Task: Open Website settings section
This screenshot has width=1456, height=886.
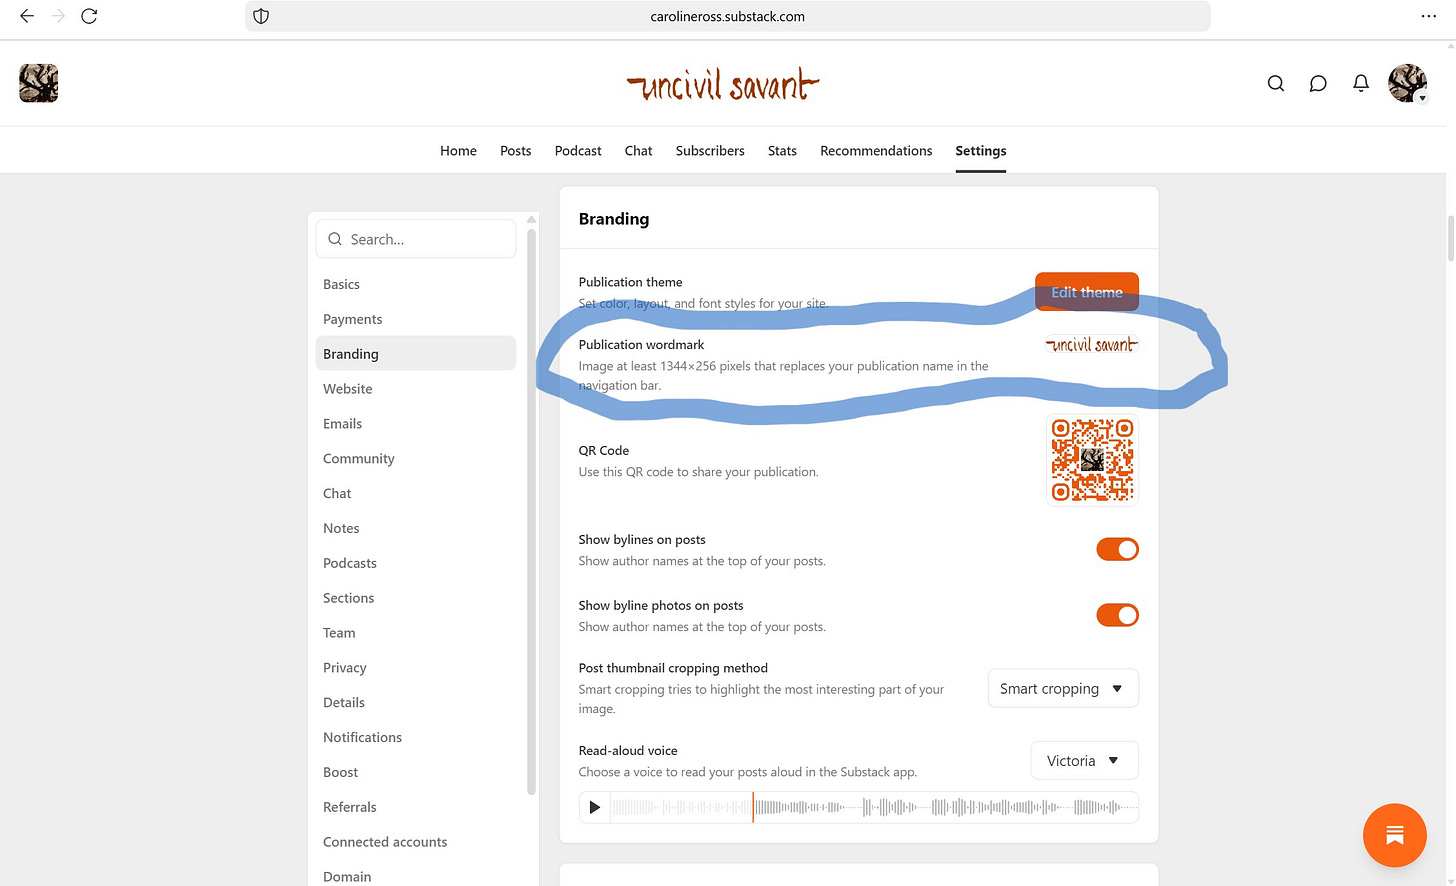Action: [416, 389]
